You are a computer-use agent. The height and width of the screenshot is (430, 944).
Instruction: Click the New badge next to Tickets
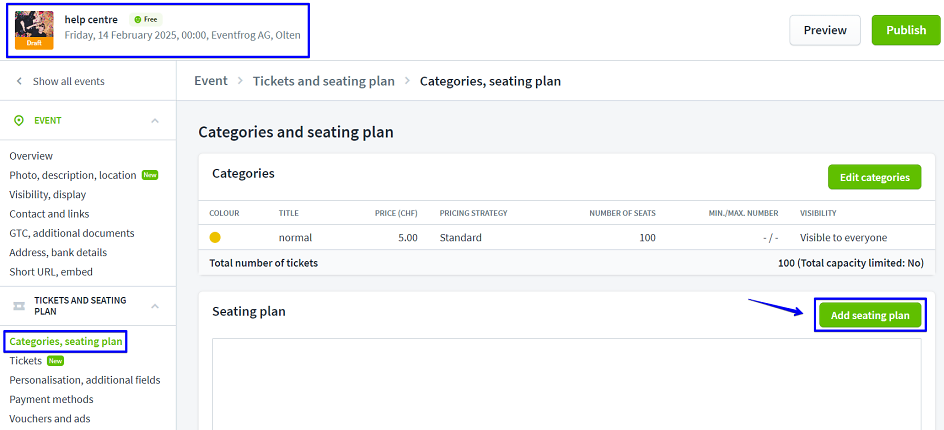pos(56,361)
